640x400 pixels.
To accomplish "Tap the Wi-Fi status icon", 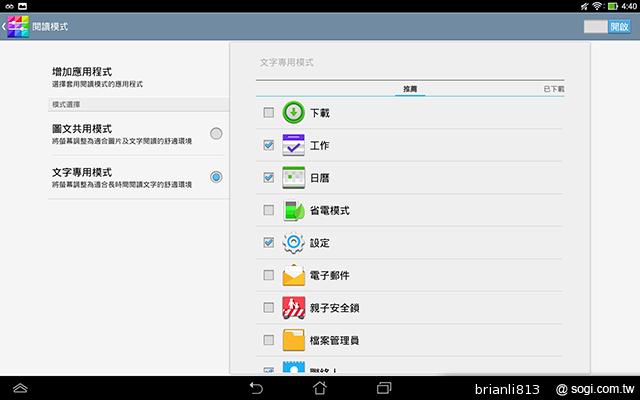I will click(x=597, y=6).
